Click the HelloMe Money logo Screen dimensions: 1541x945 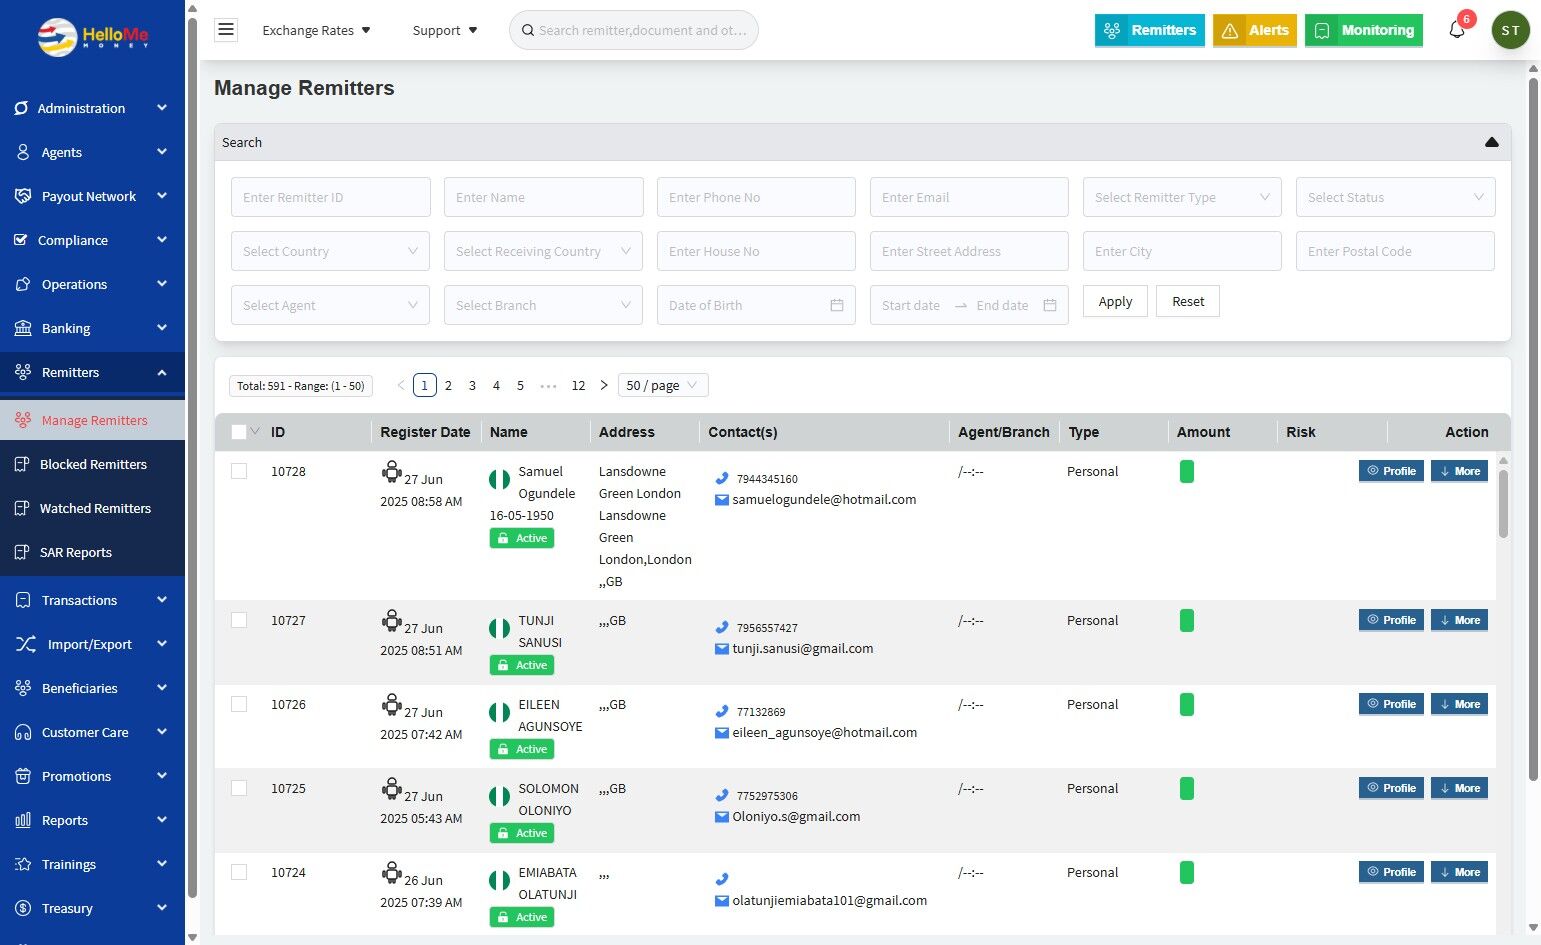pos(93,37)
